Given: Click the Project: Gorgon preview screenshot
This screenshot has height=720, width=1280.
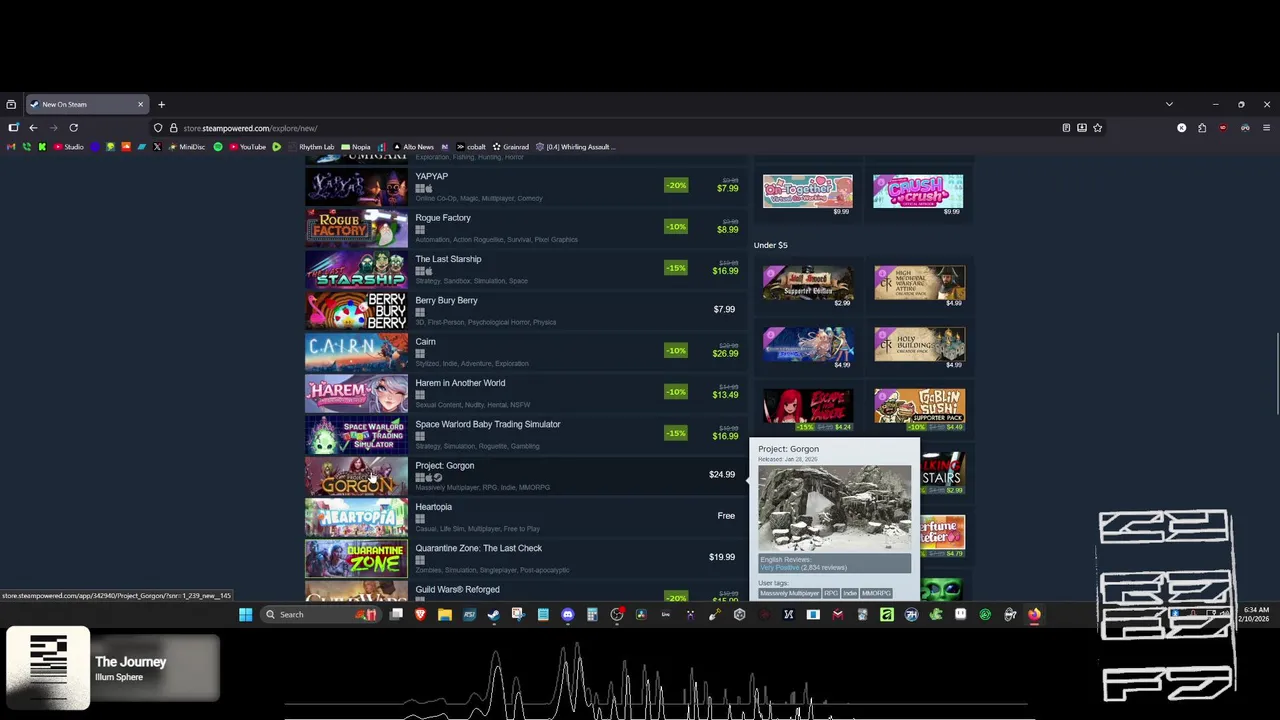Looking at the screenshot, I should pos(834,509).
